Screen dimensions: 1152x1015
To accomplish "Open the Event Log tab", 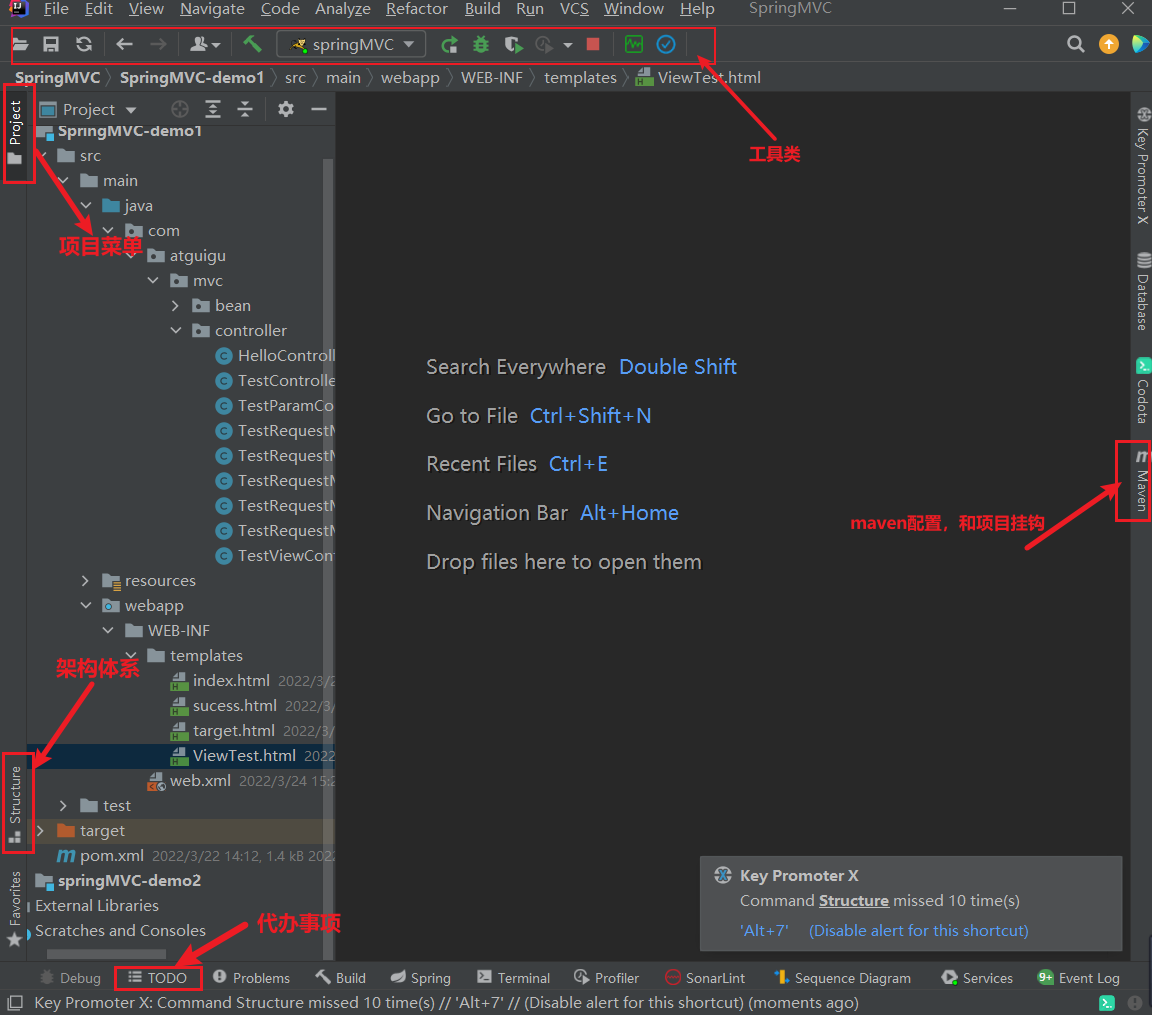I will (1078, 978).
